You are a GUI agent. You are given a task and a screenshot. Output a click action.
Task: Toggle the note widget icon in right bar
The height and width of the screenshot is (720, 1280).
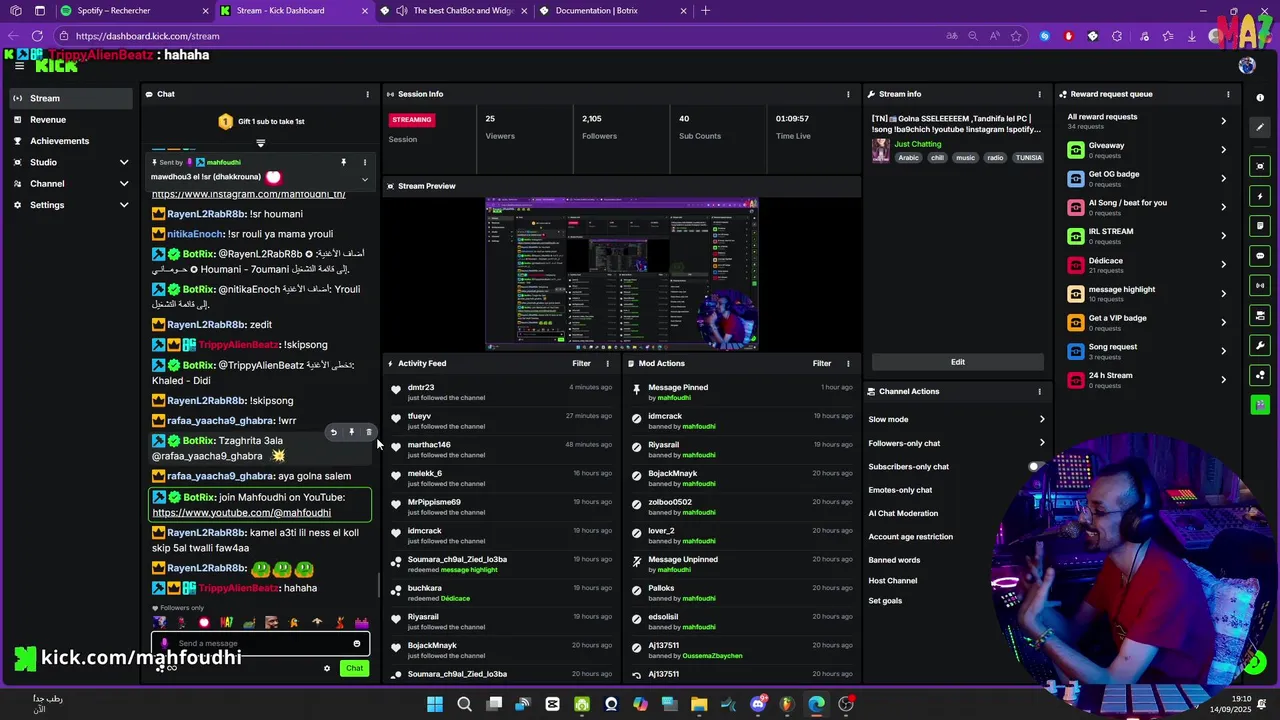point(1260,226)
